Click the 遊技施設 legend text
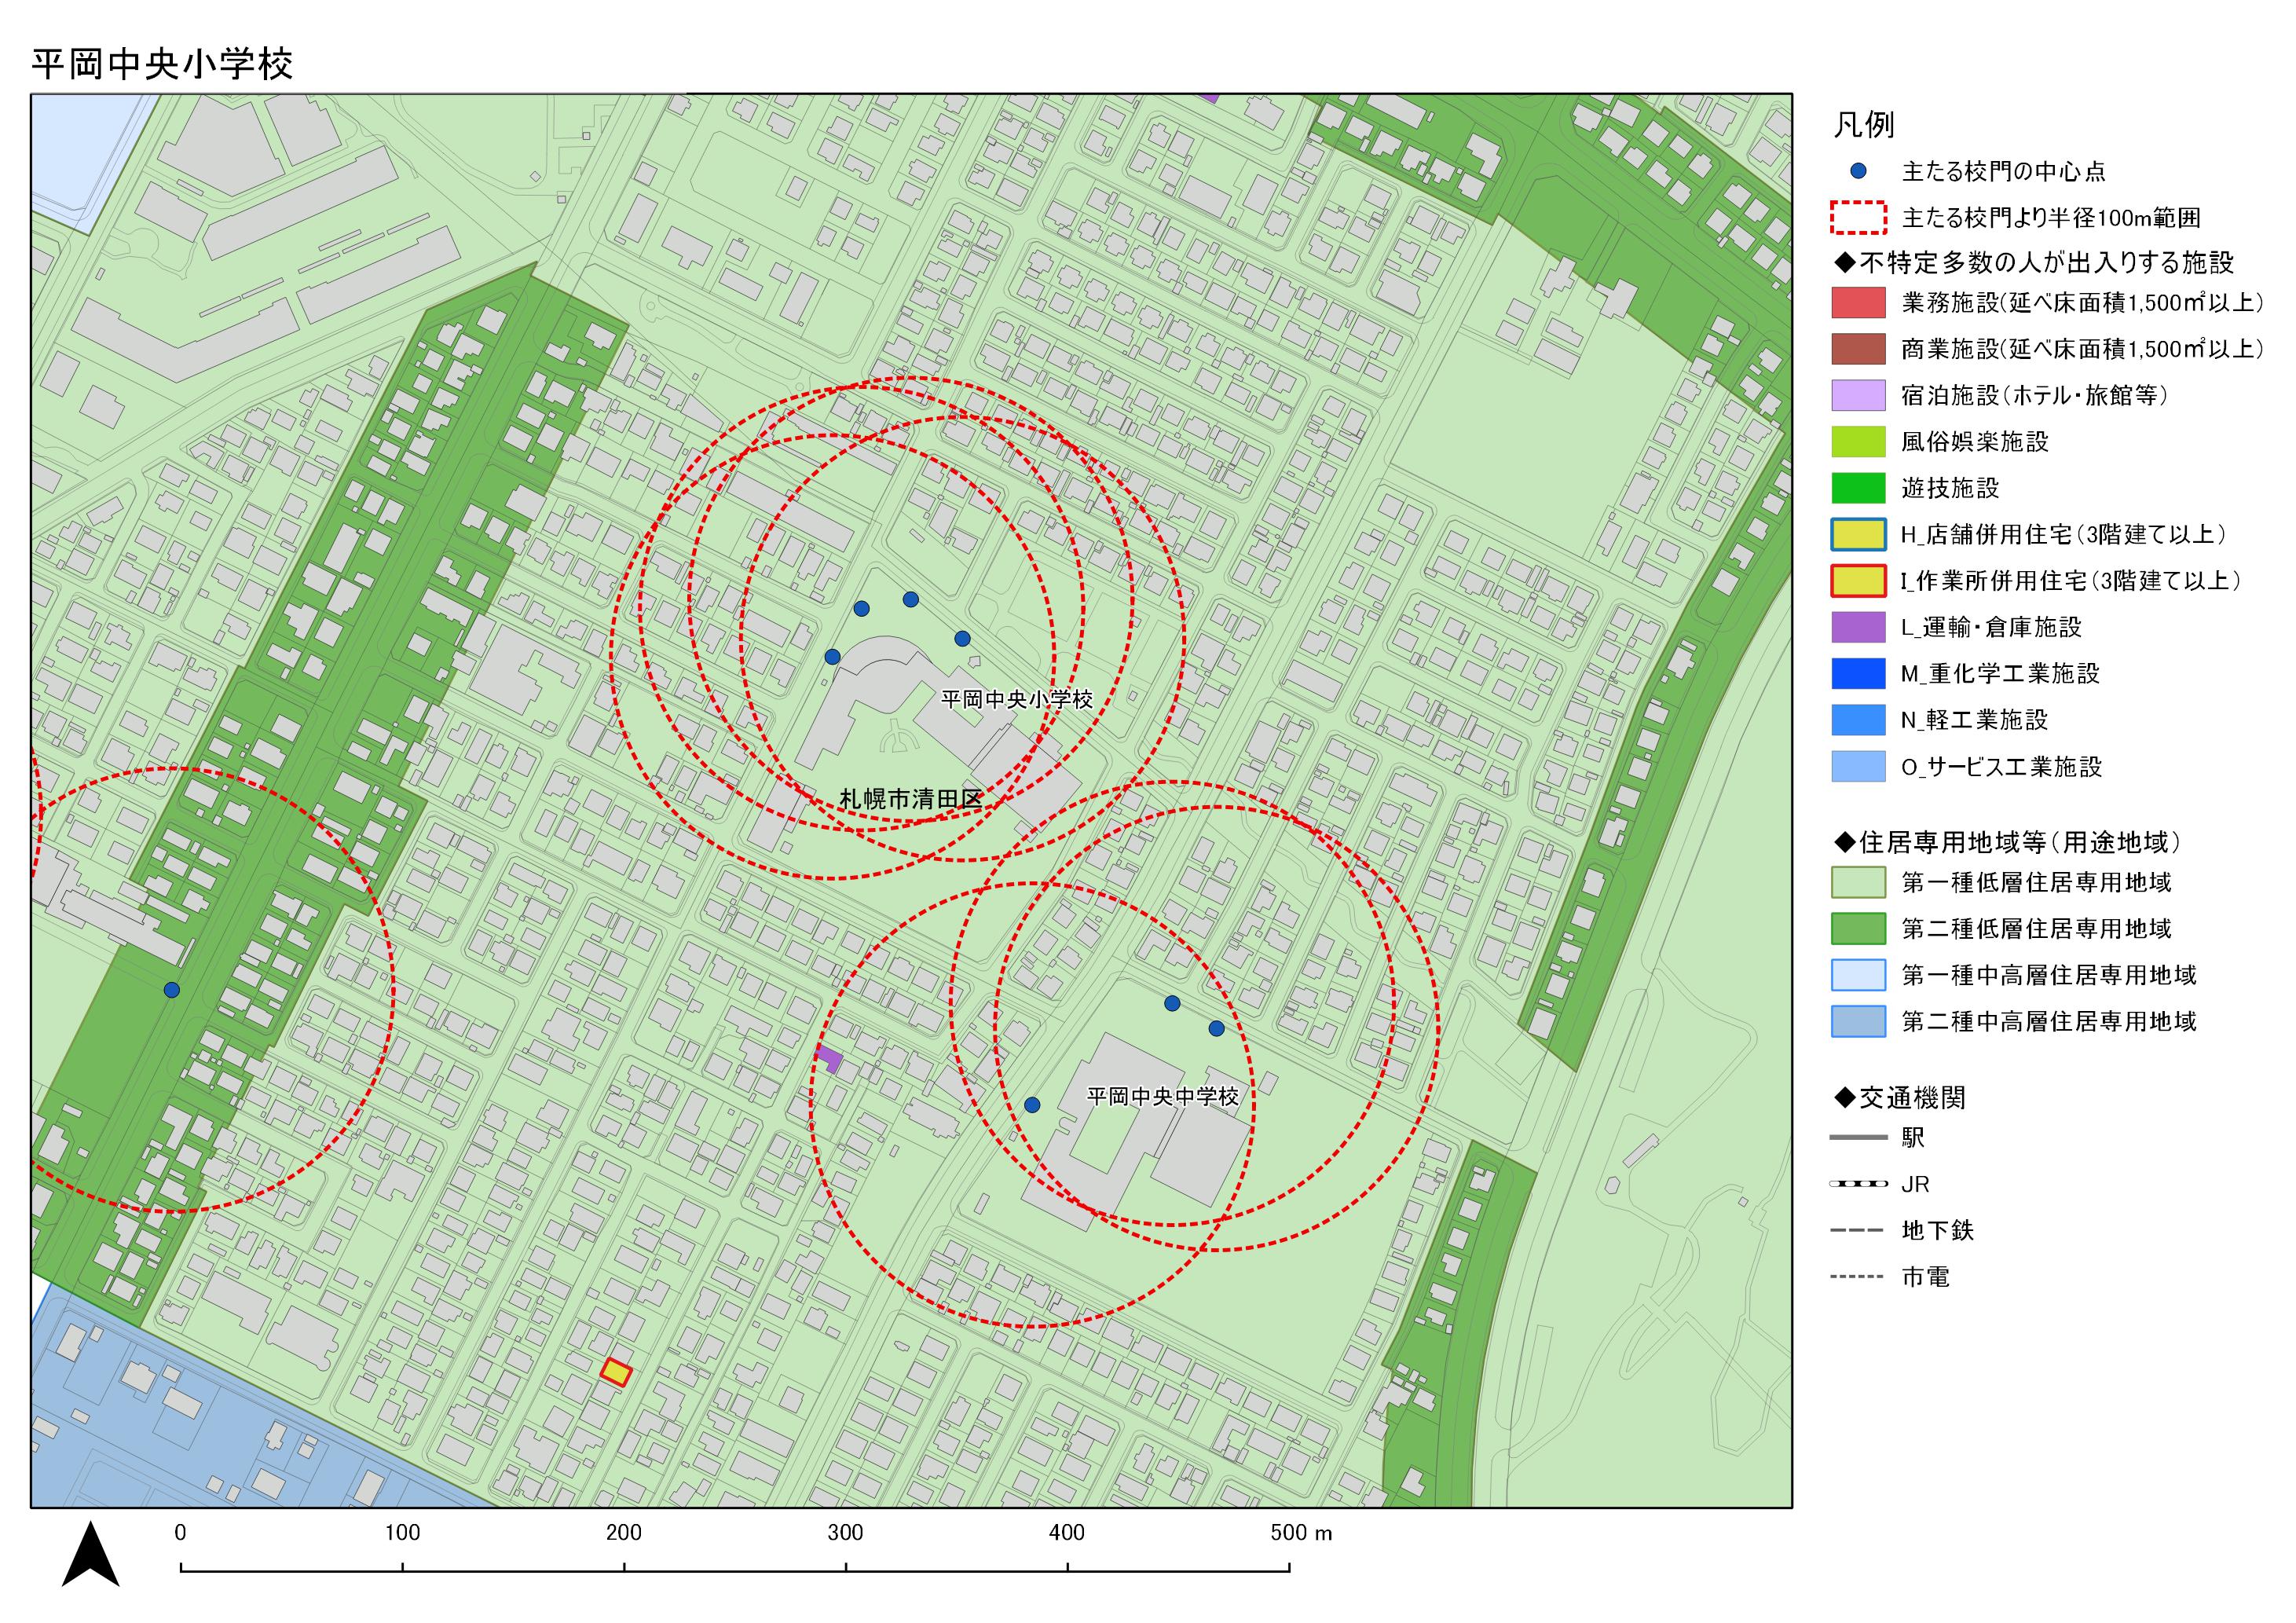 1950,488
